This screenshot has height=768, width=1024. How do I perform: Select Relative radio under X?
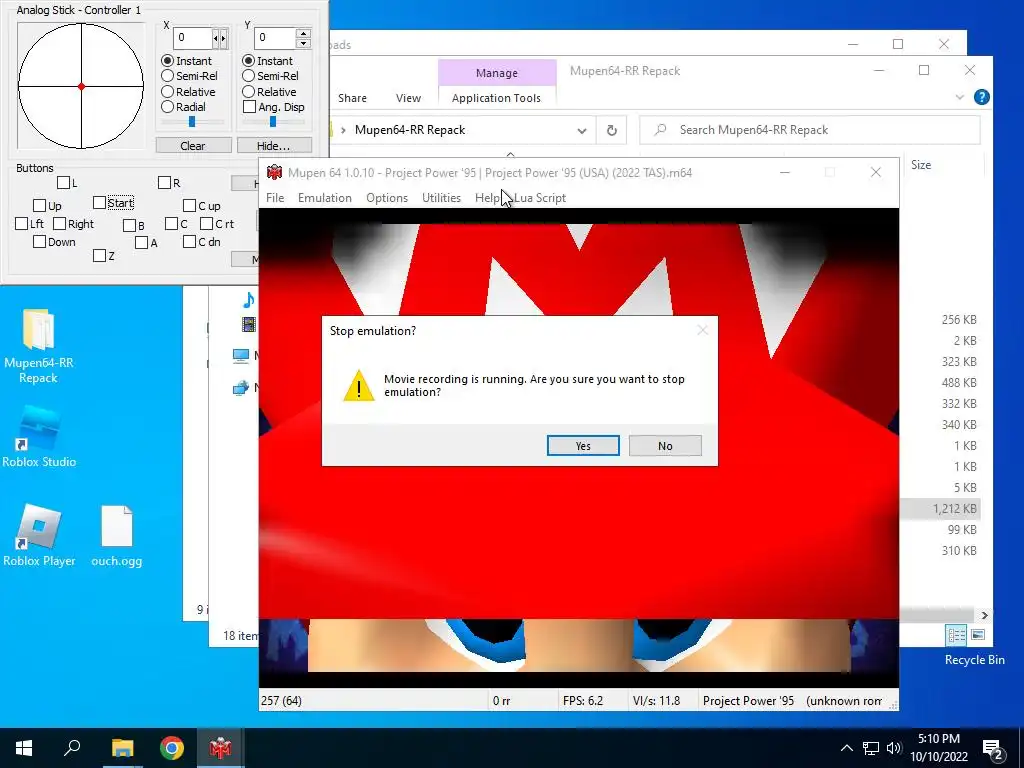[167, 91]
